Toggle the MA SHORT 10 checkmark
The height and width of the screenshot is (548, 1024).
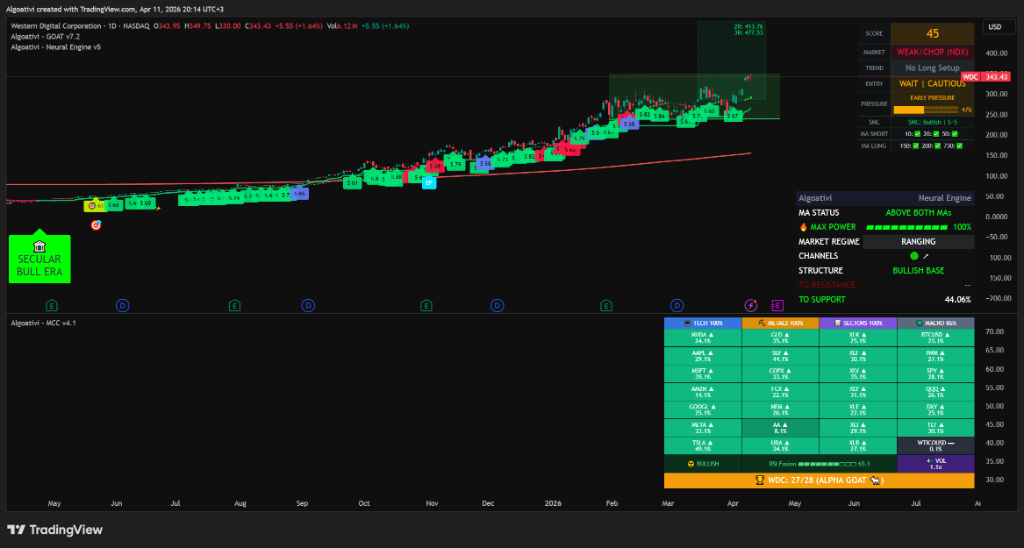(x=916, y=134)
